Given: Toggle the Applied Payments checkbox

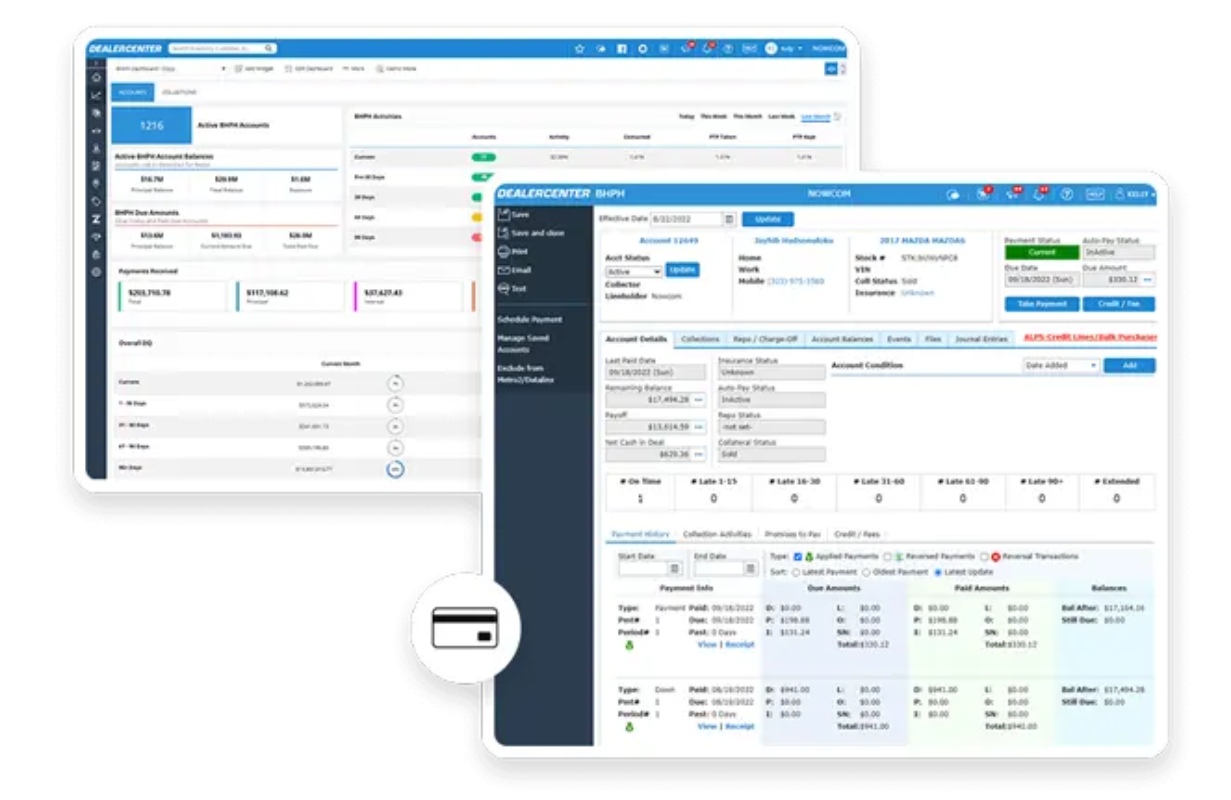Looking at the screenshot, I should [x=797, y=556].
